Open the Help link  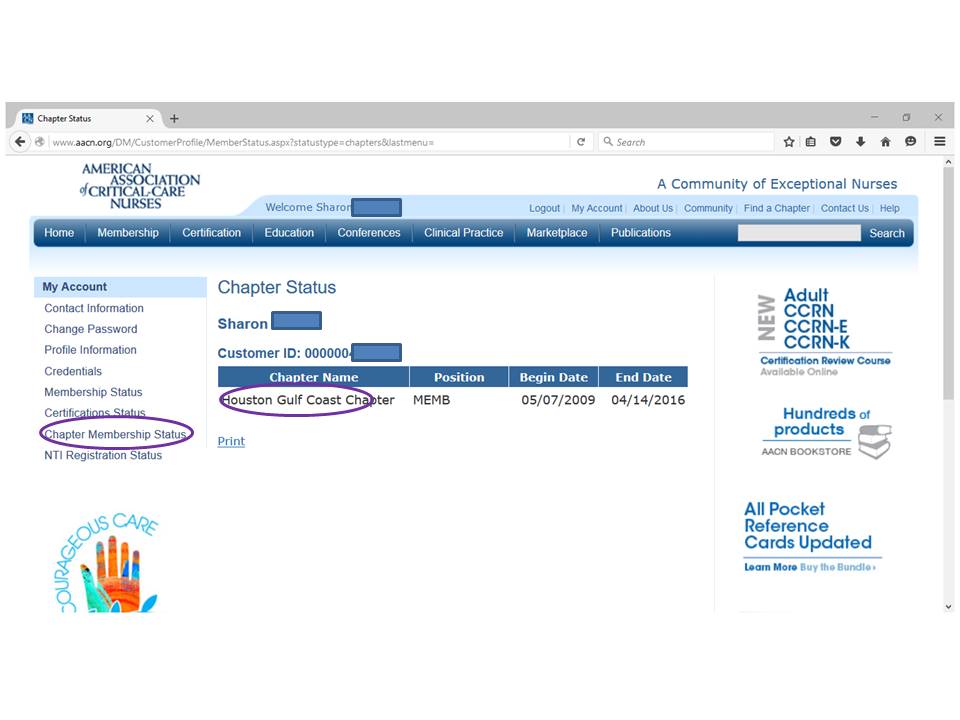(890, 208)
